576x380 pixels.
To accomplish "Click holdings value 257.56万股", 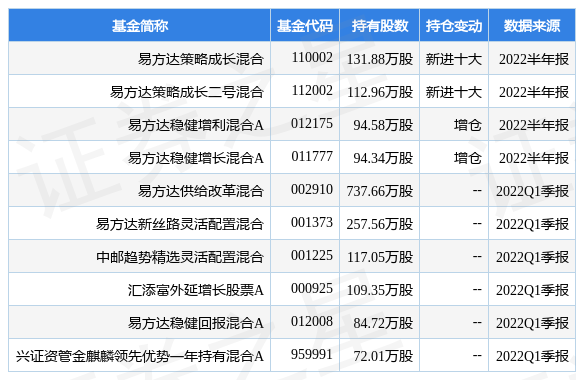I will point(380,224).
